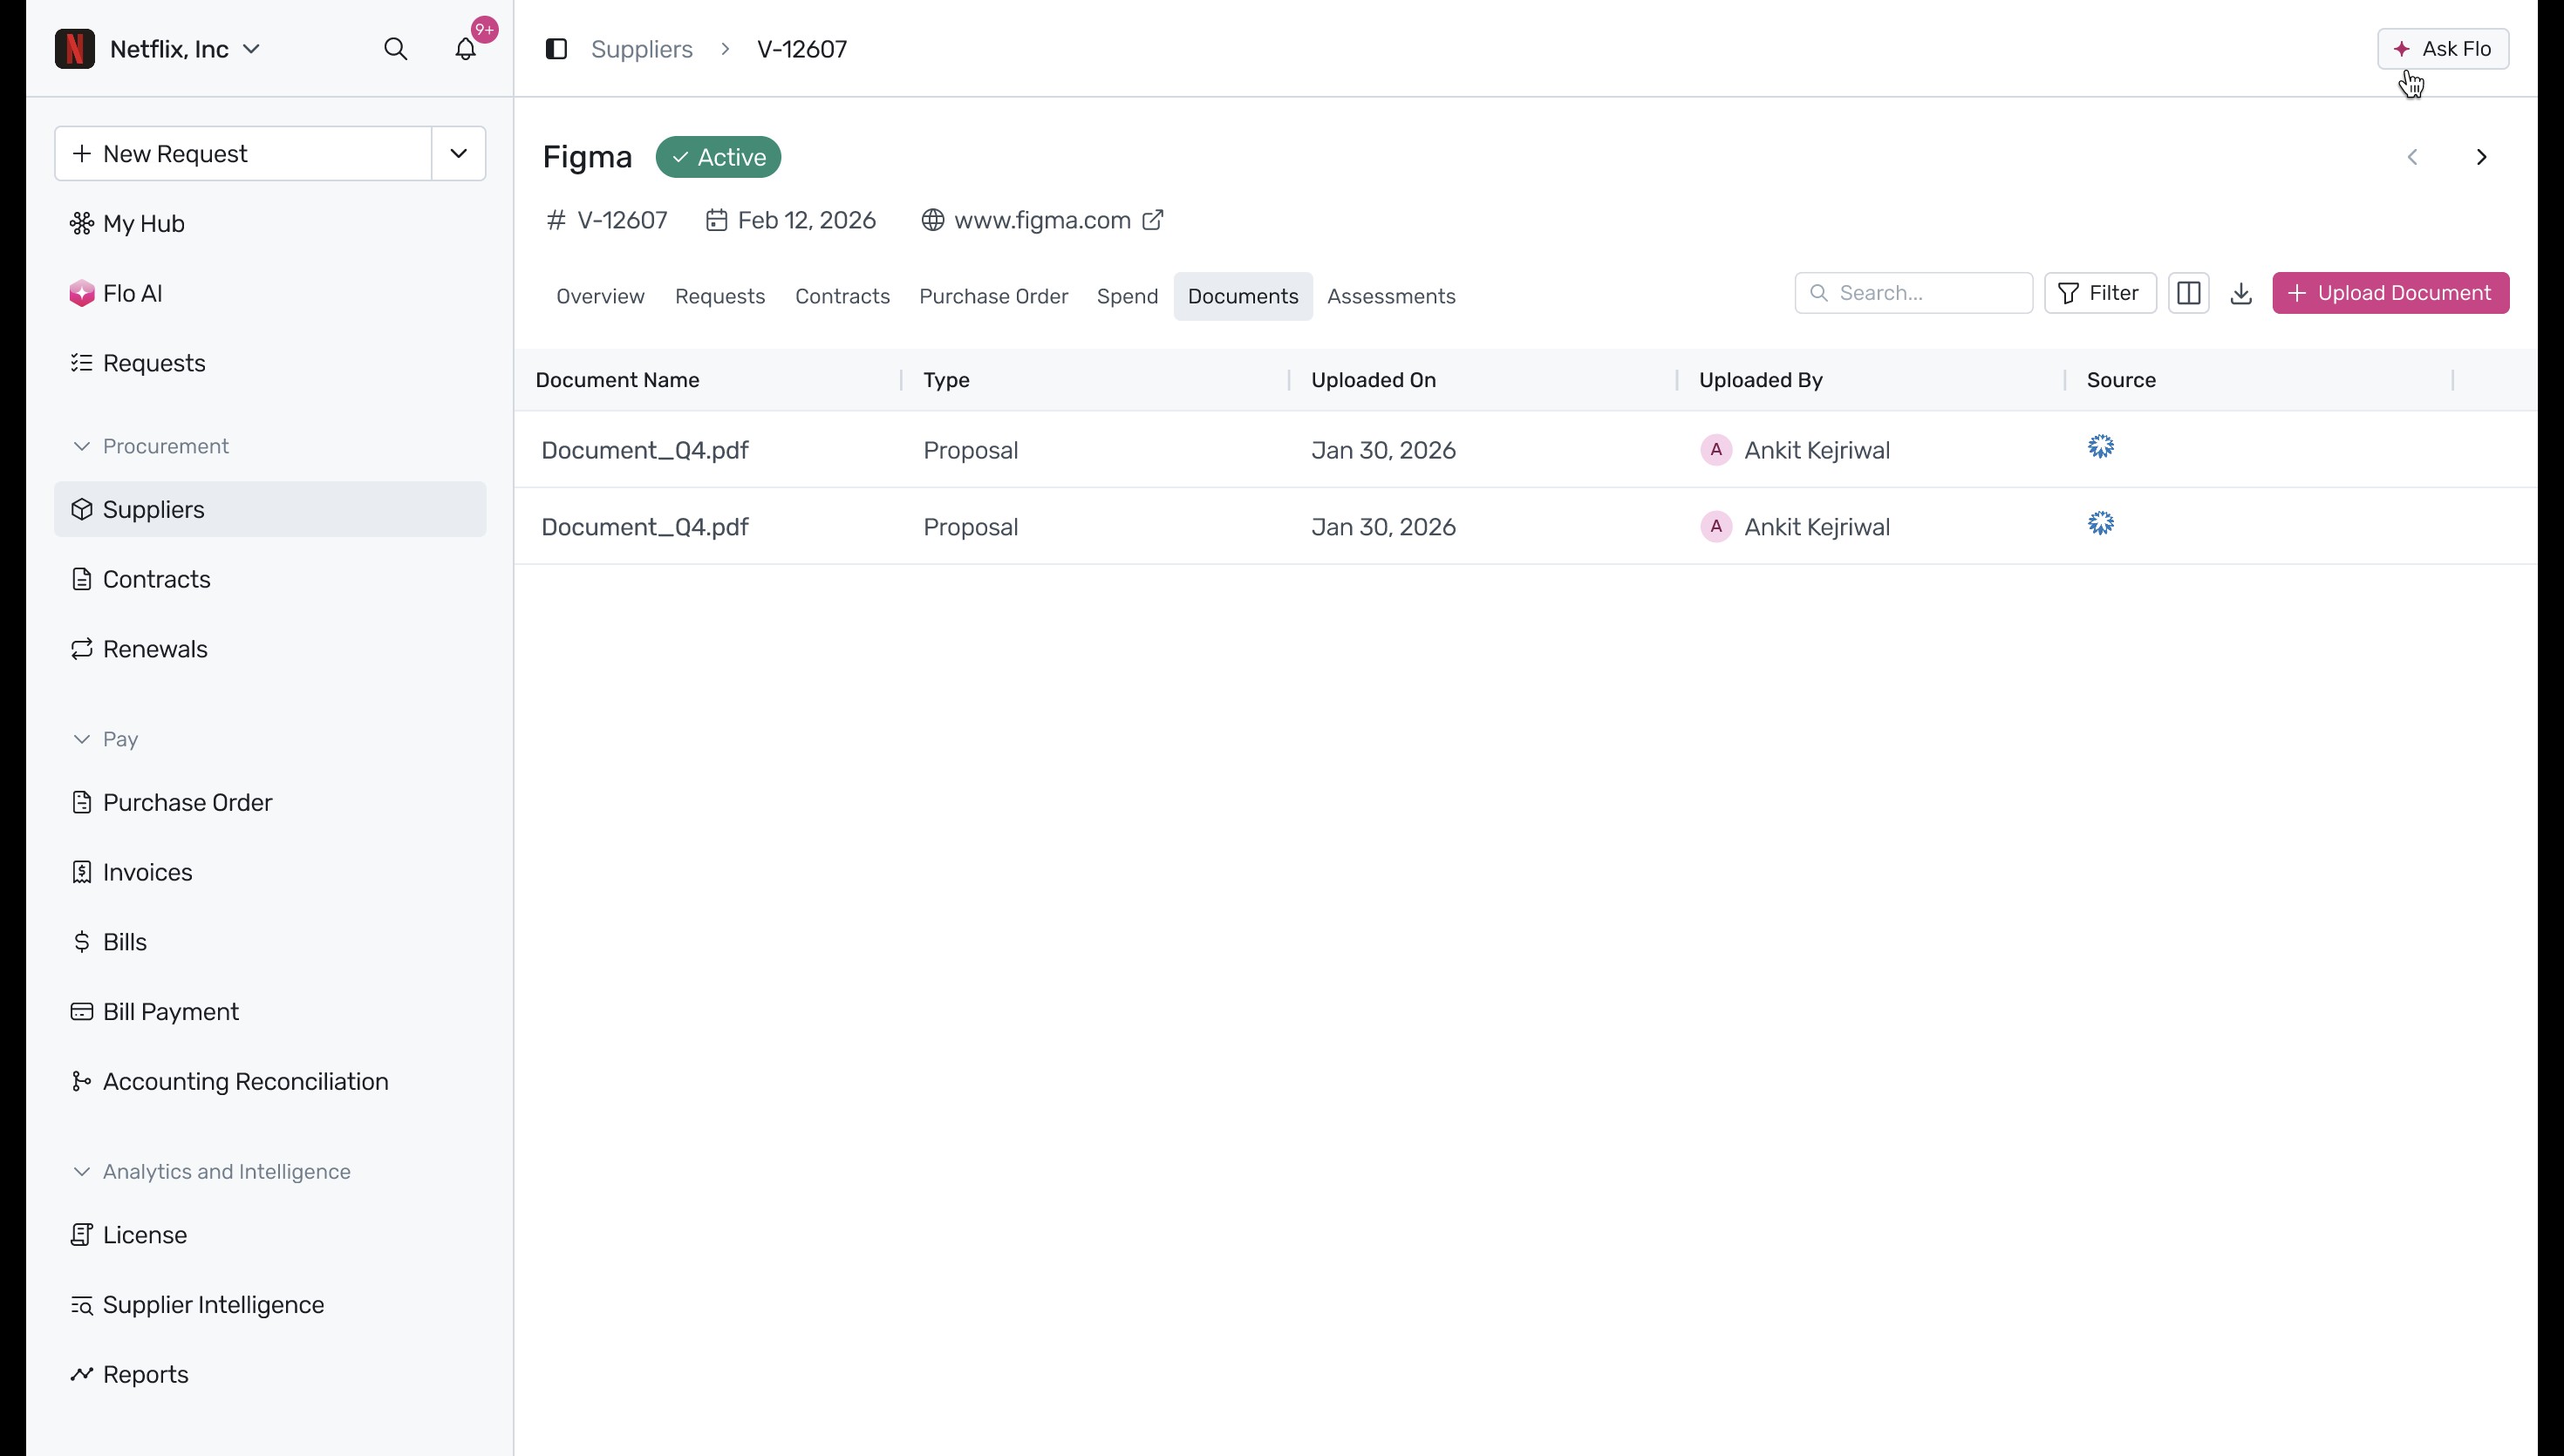Image resolution: width=2564 pixels, height=1456 pixels.
Task: Click the Ask Flo button
Action: 2443,49
